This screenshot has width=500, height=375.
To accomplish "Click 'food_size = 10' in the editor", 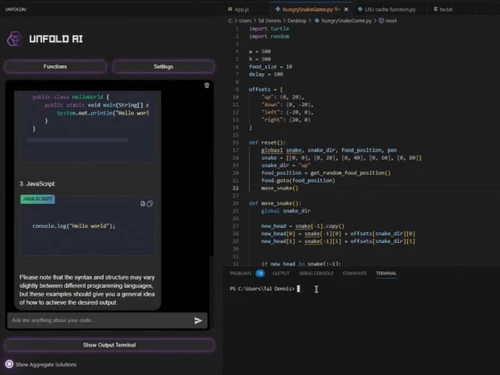I will click(270, 67).
